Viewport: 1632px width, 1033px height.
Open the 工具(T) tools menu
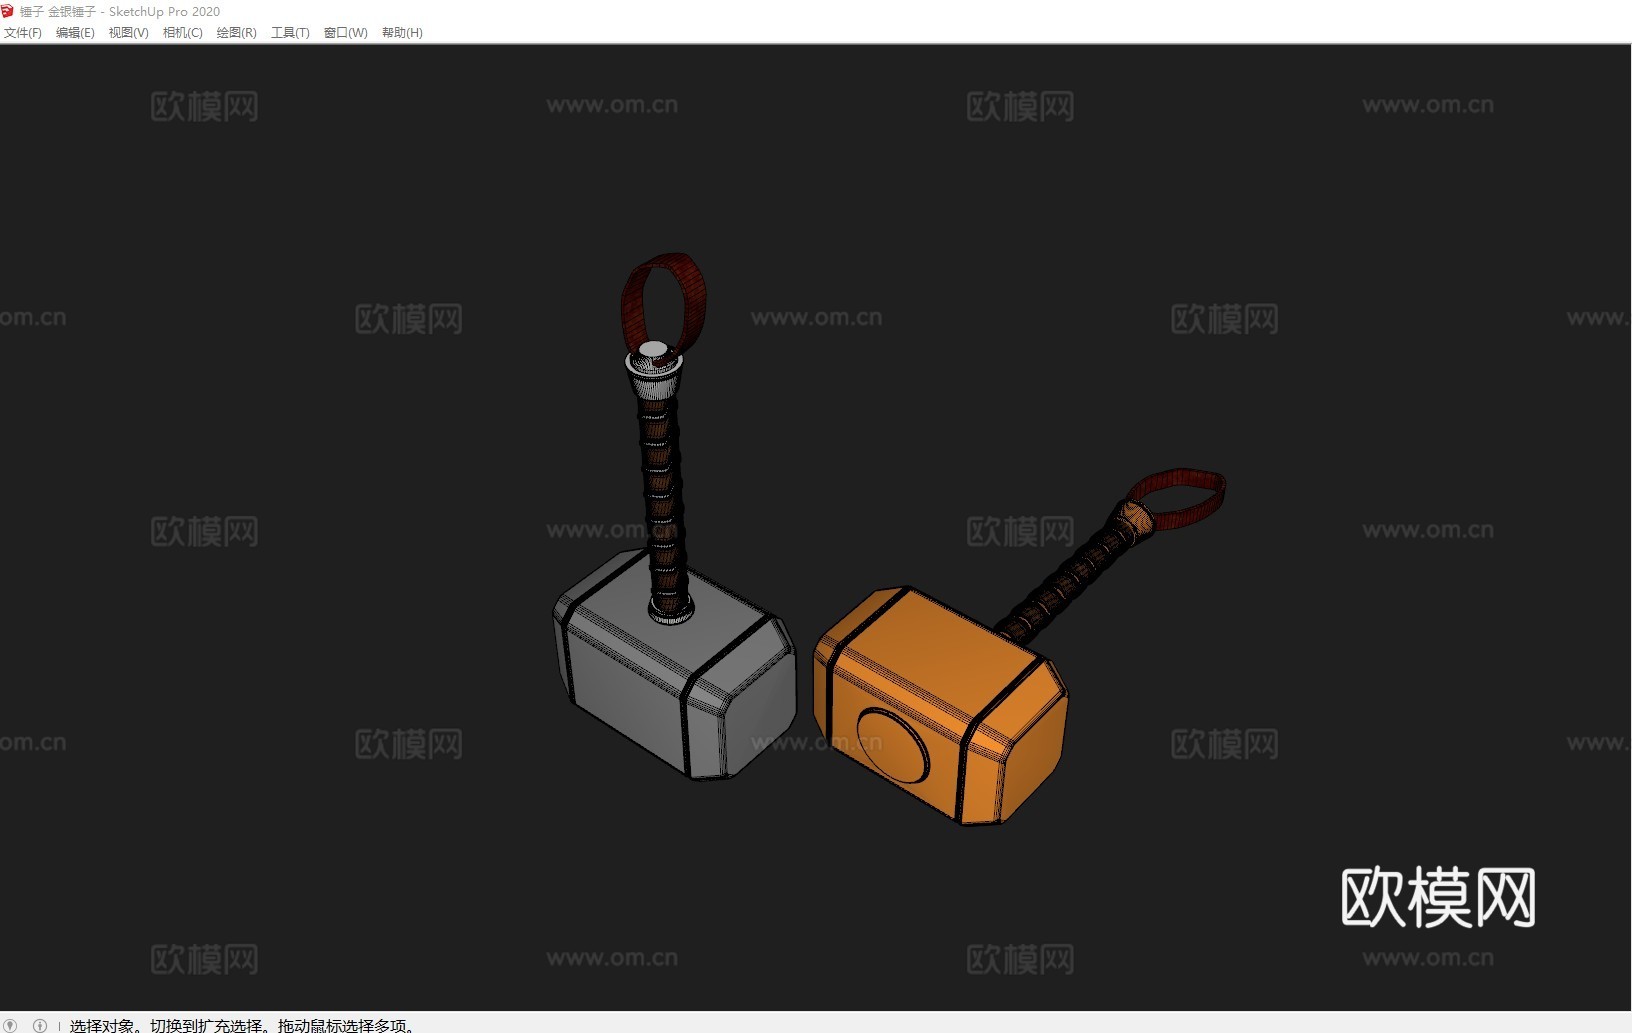pos(290,33)
